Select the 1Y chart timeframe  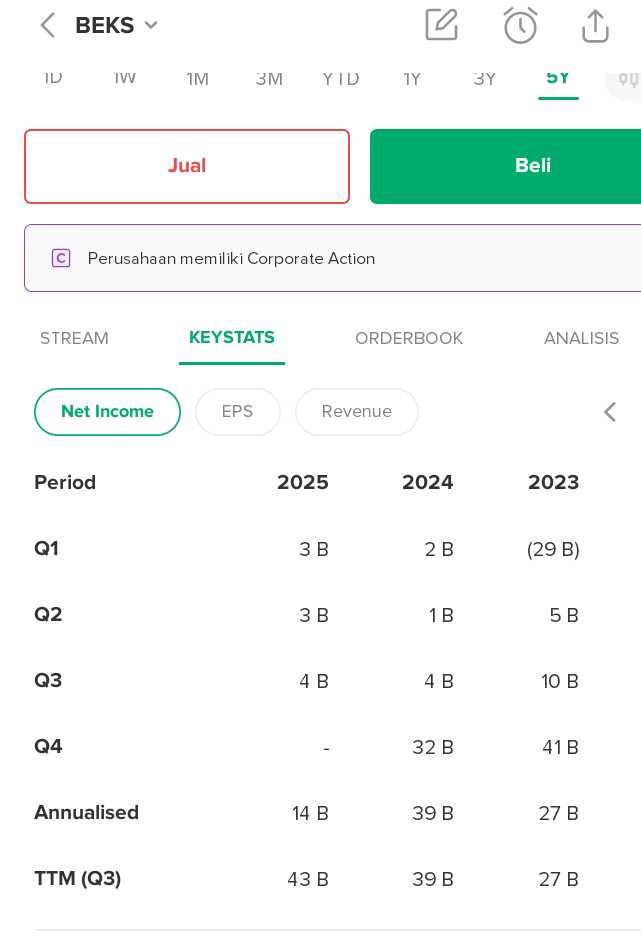[412, 78]
